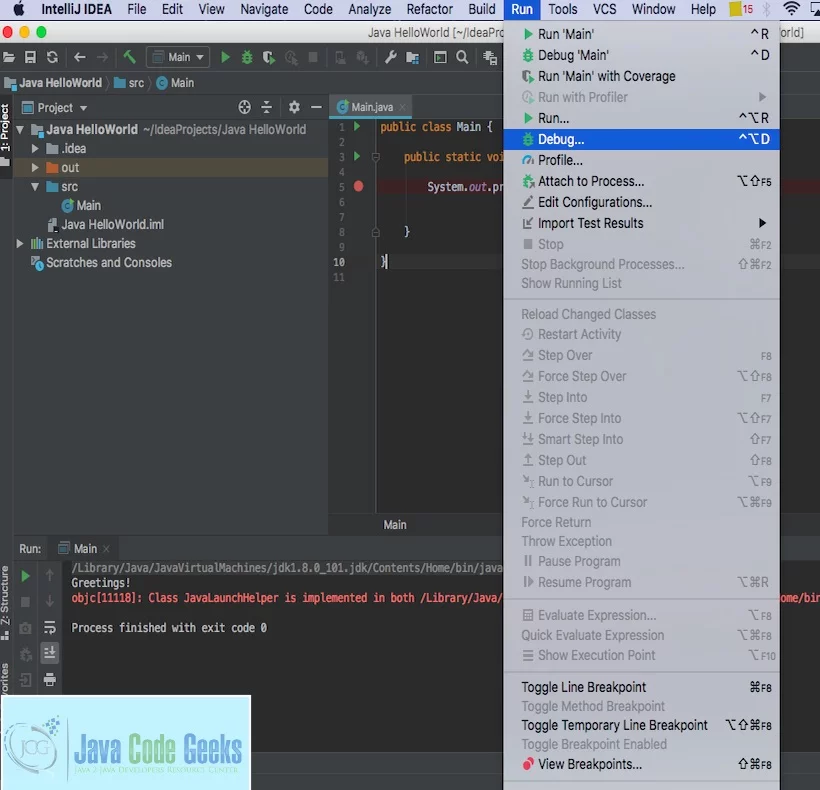
Task: Click the run gutter arrow on line 1
Action: tap(357, 126)
